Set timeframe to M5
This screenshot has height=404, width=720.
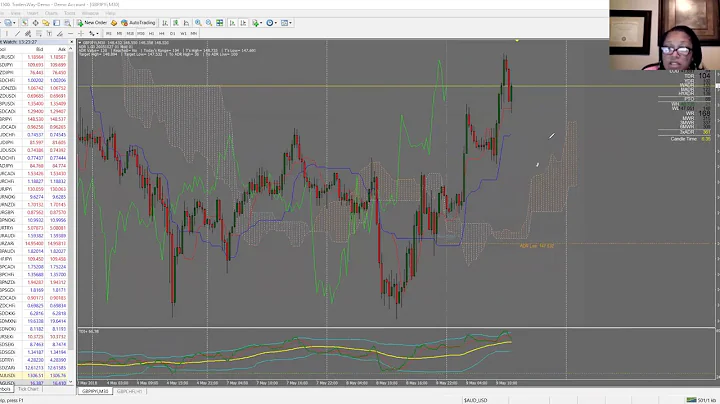[x=119, y=34]
